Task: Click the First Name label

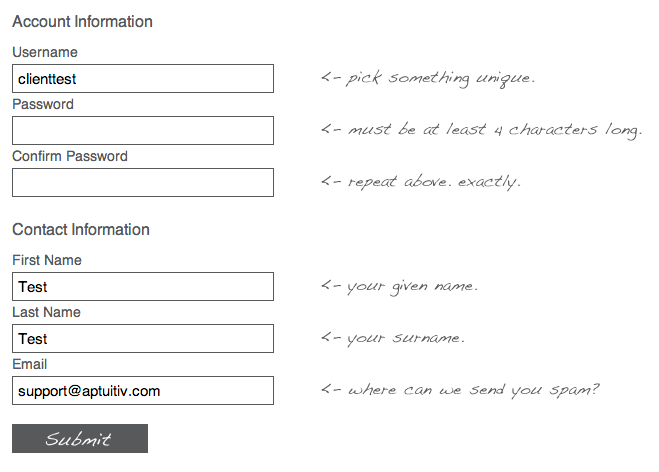Action: pos(47,260)
